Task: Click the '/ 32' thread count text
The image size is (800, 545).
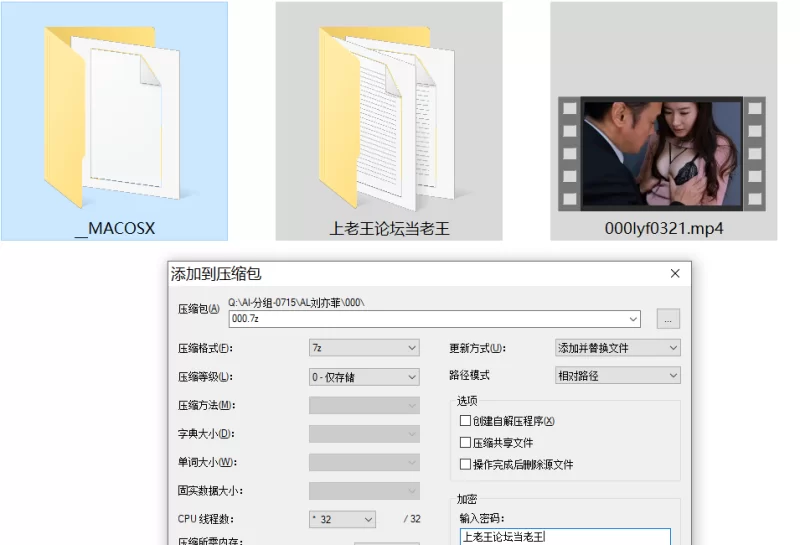Action: point(412,519)
